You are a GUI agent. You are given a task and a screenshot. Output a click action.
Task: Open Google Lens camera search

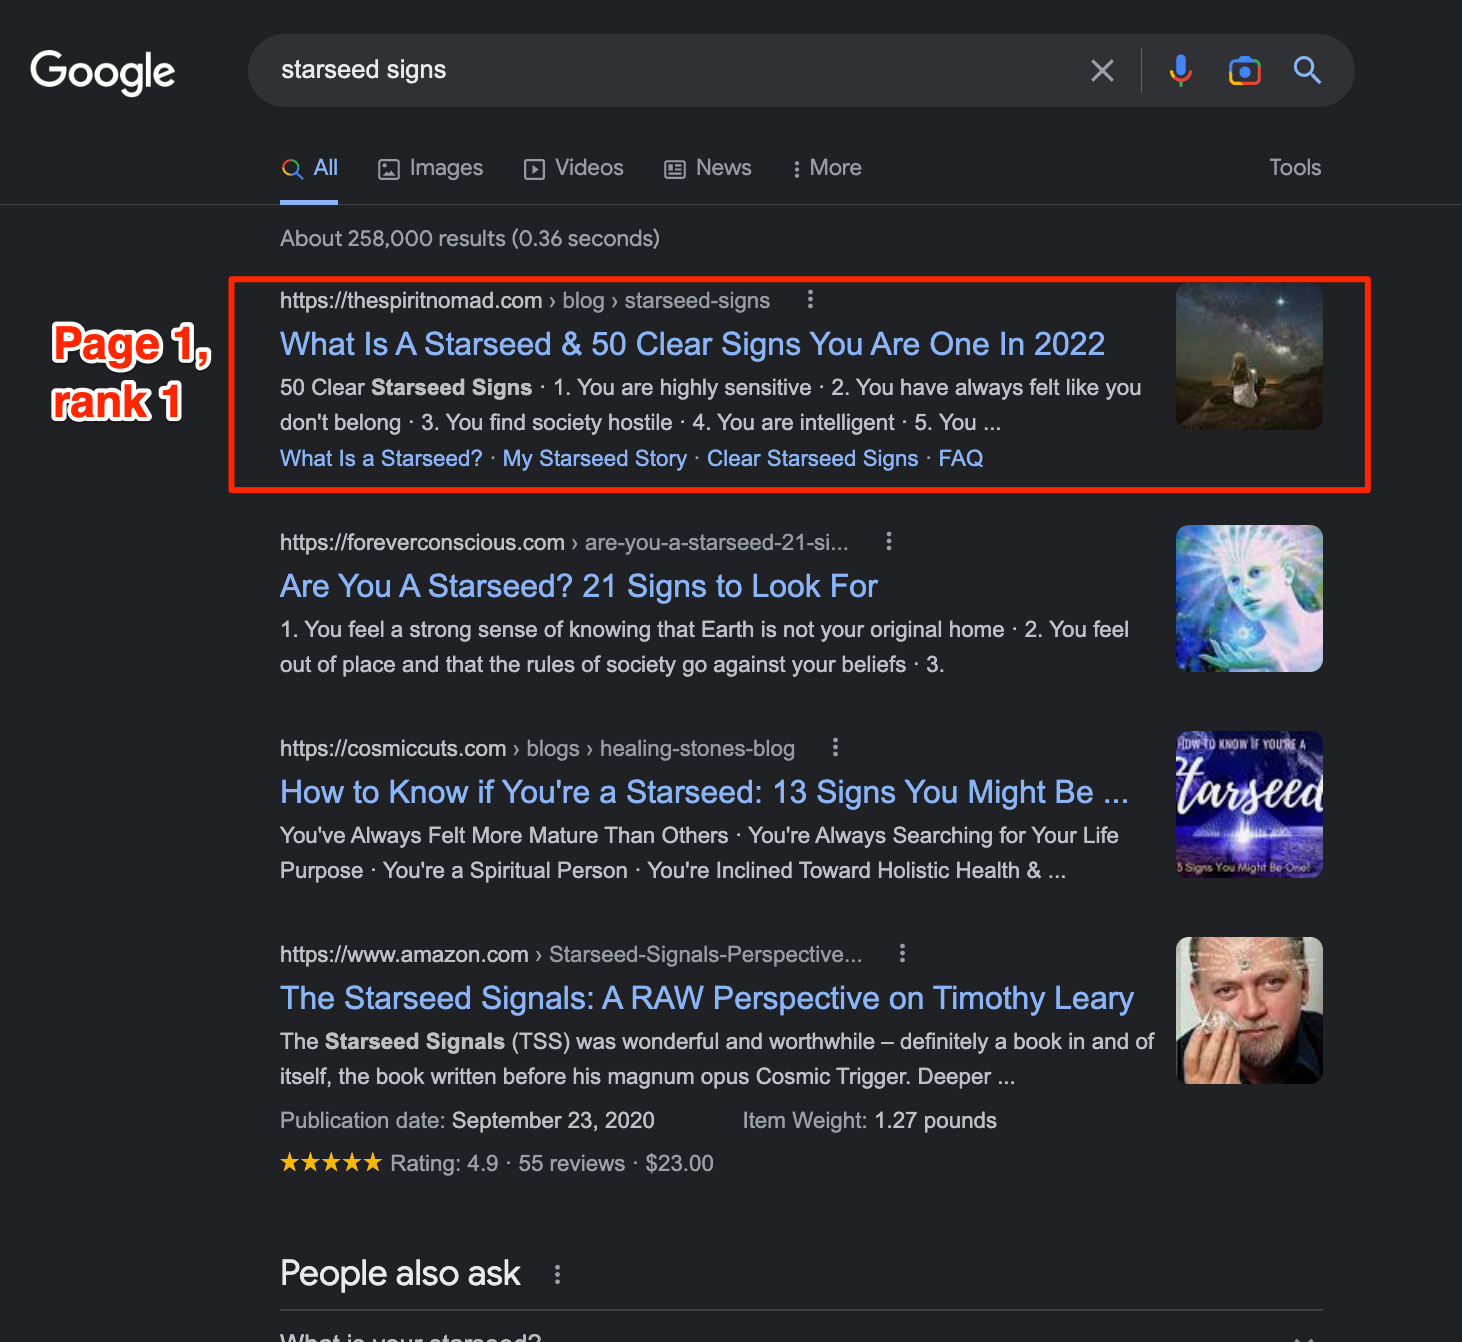(x=1244, y=70)
